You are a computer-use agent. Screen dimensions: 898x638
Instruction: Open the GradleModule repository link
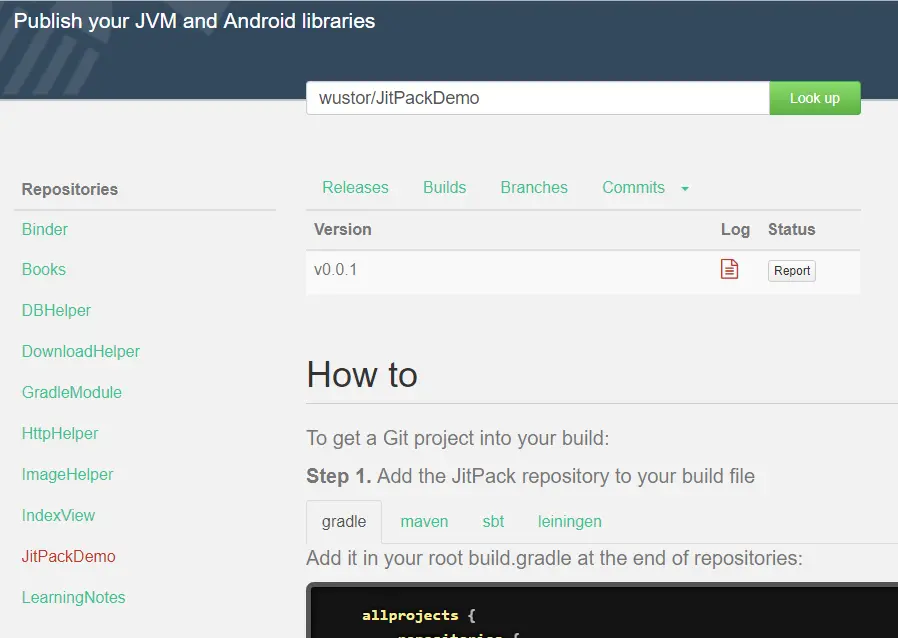click(72, 392)
